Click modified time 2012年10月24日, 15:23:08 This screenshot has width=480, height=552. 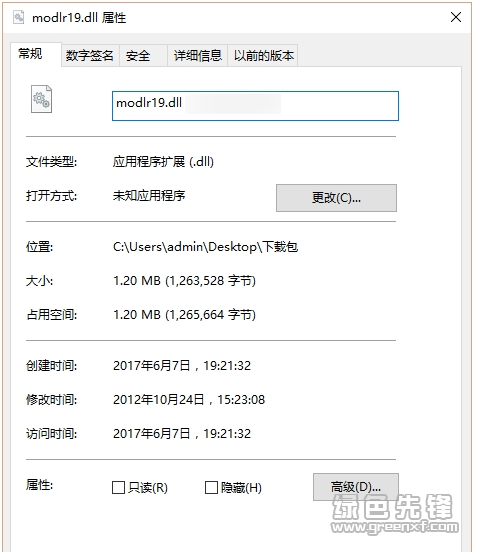click(x=189, y=400)
